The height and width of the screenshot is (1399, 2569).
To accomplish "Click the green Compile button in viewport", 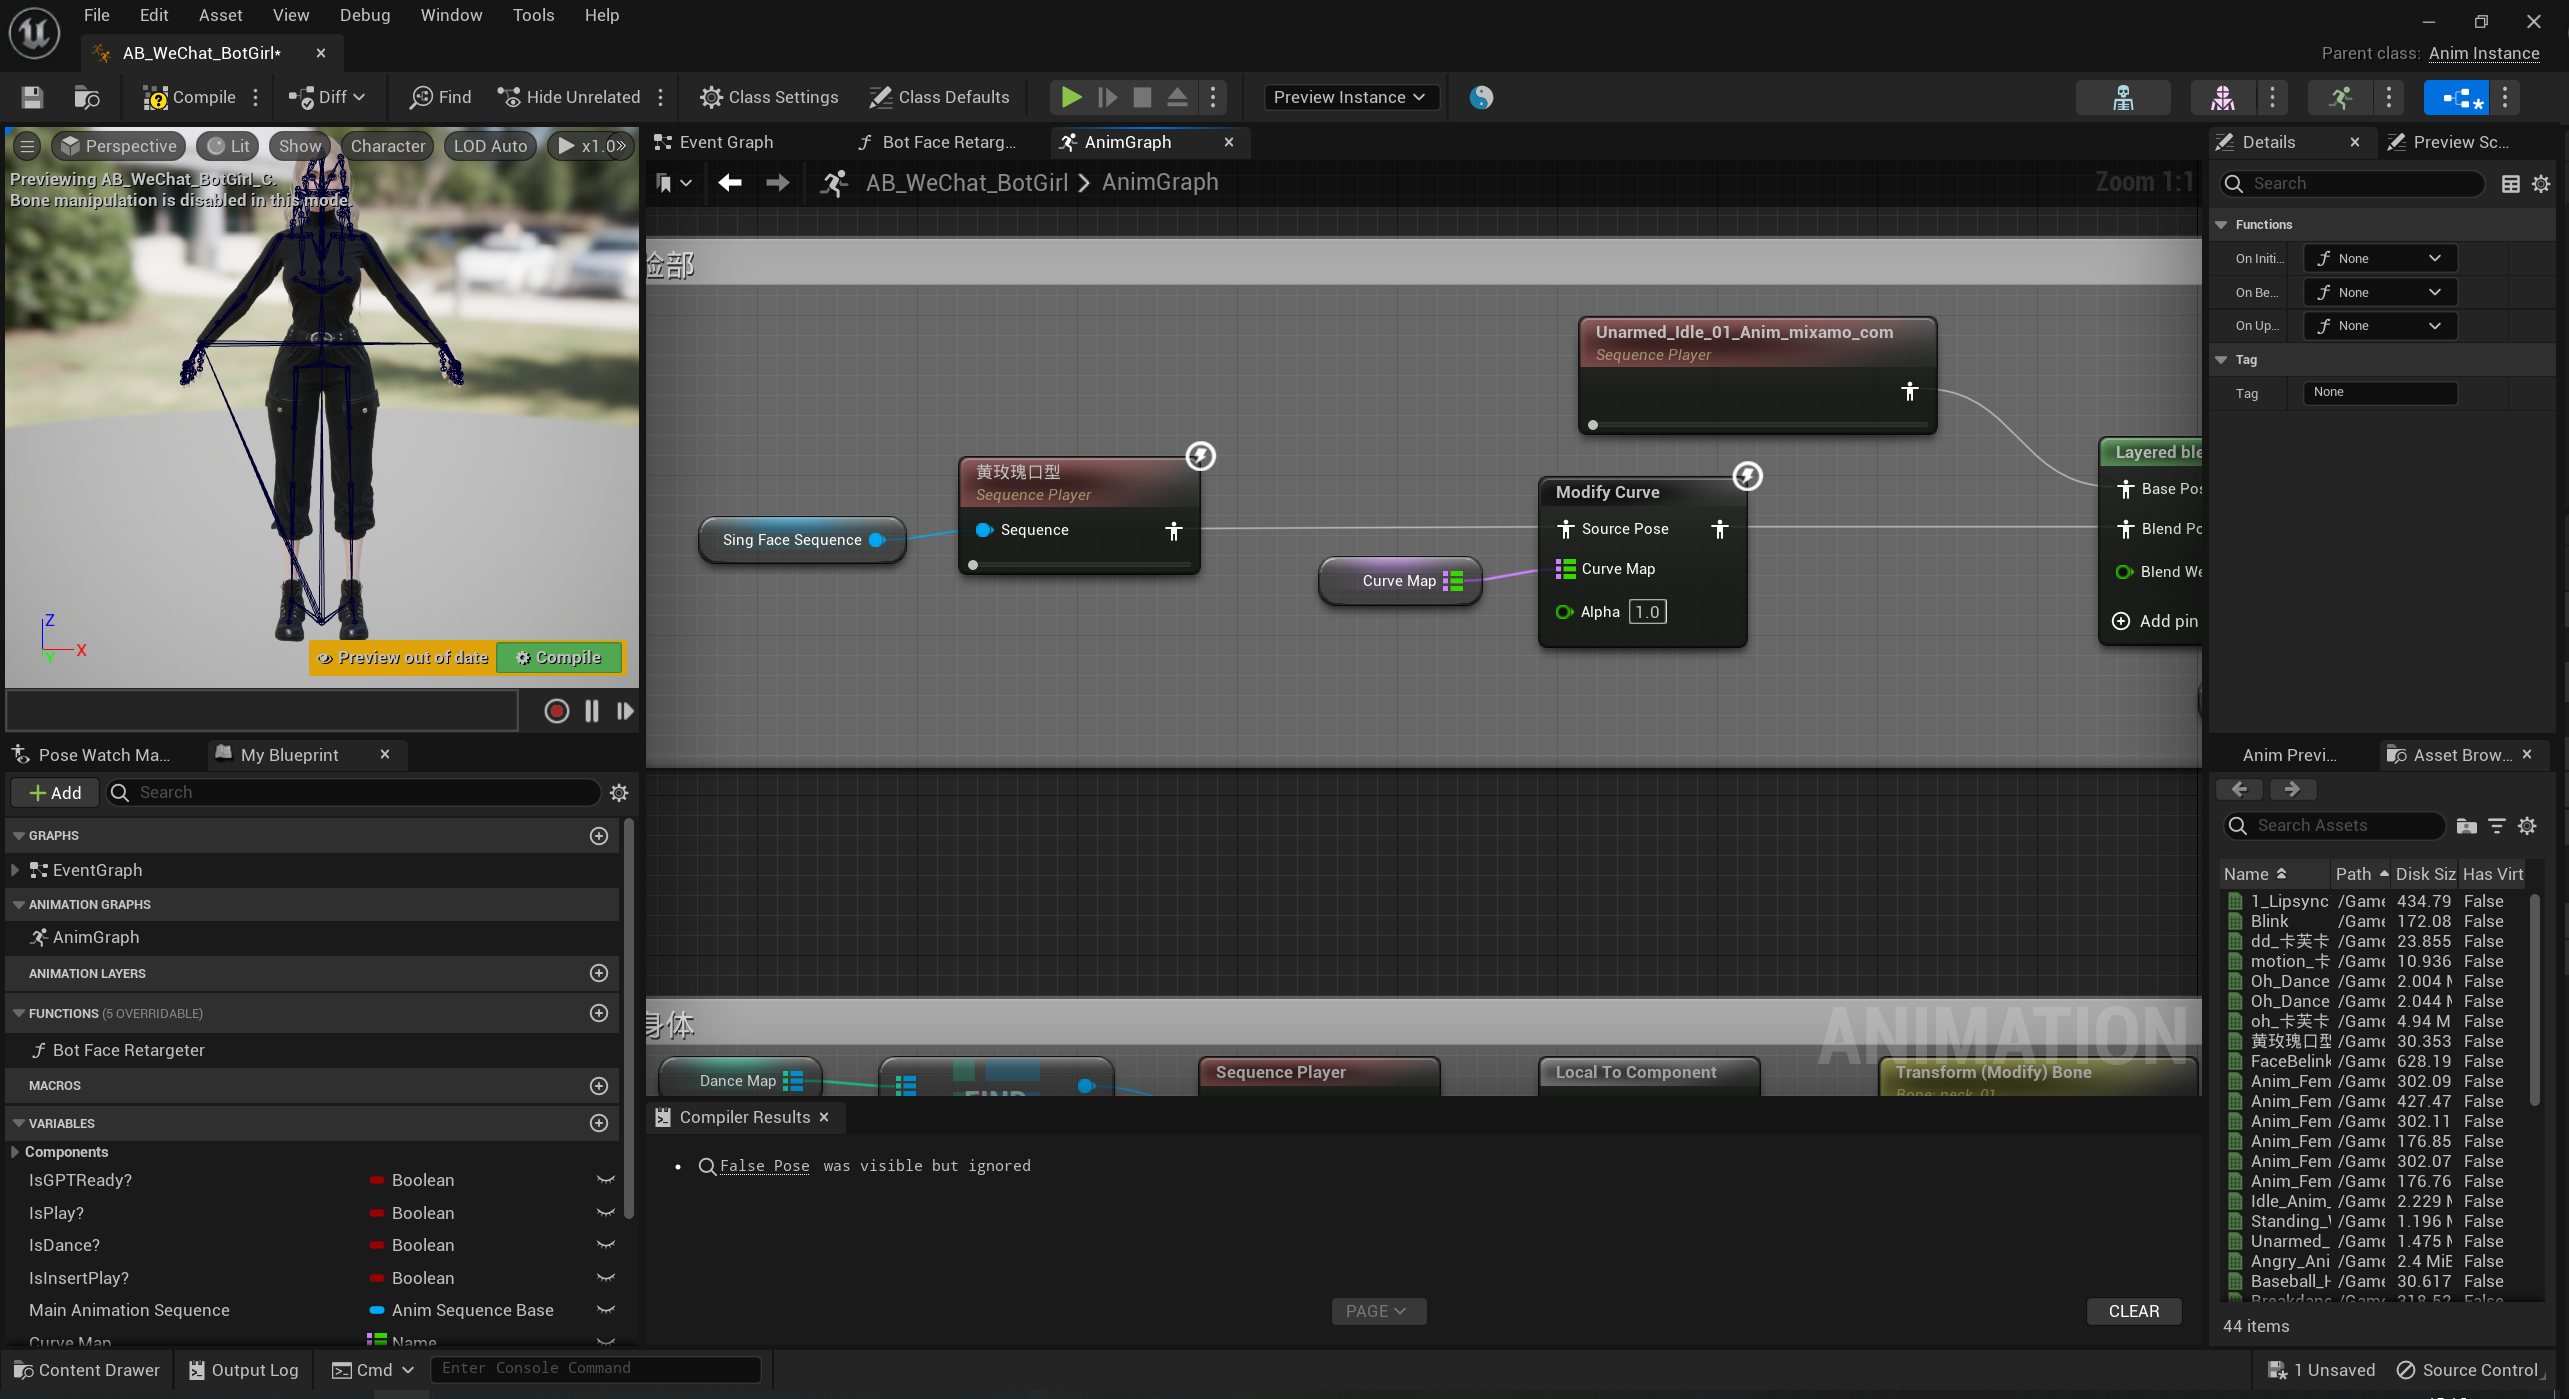I will coord(559,657).
